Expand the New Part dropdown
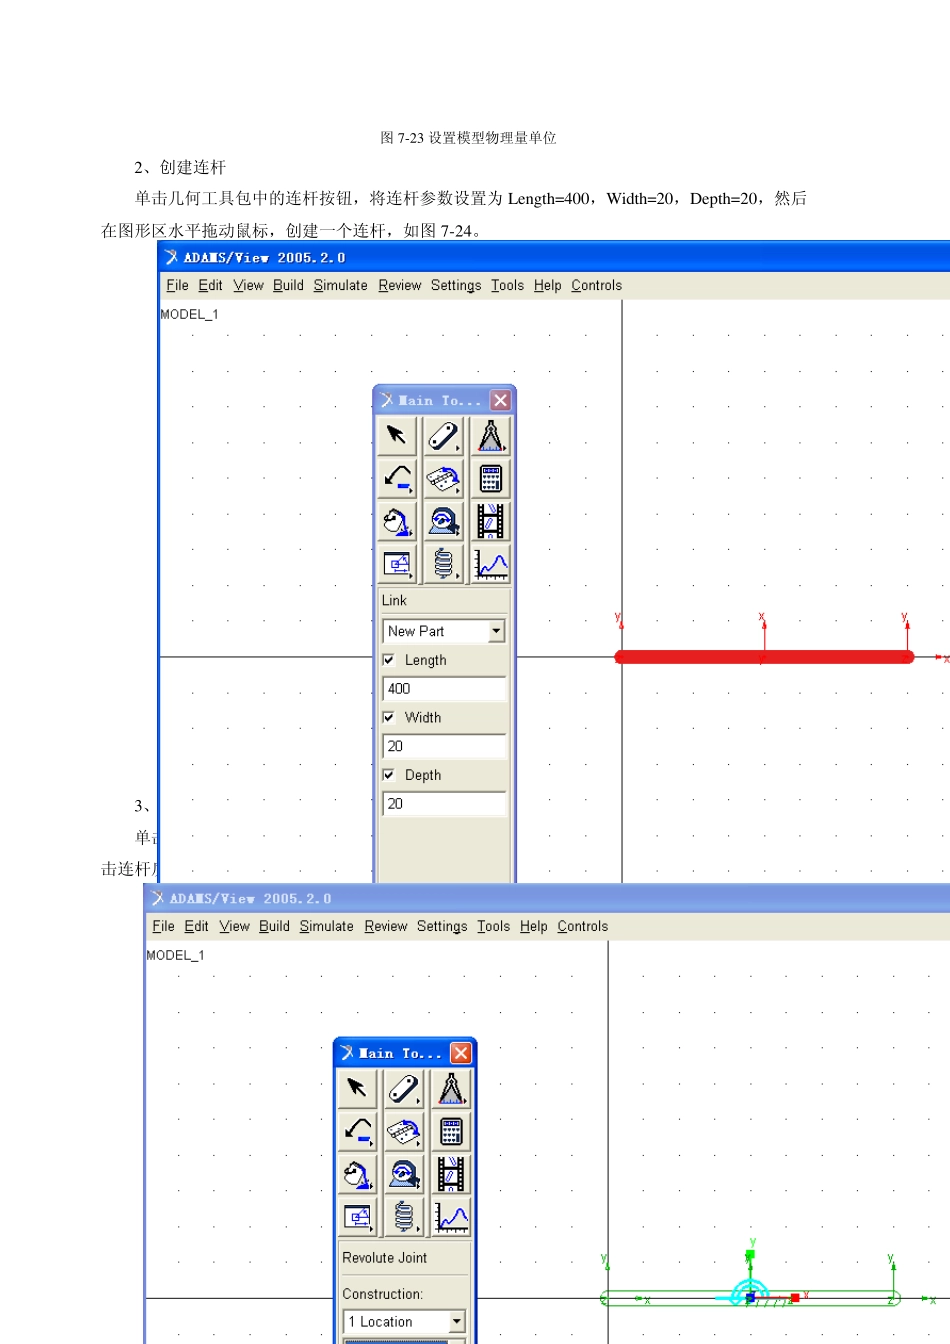This screenshot has width=950, height=1344. [496, 631]
